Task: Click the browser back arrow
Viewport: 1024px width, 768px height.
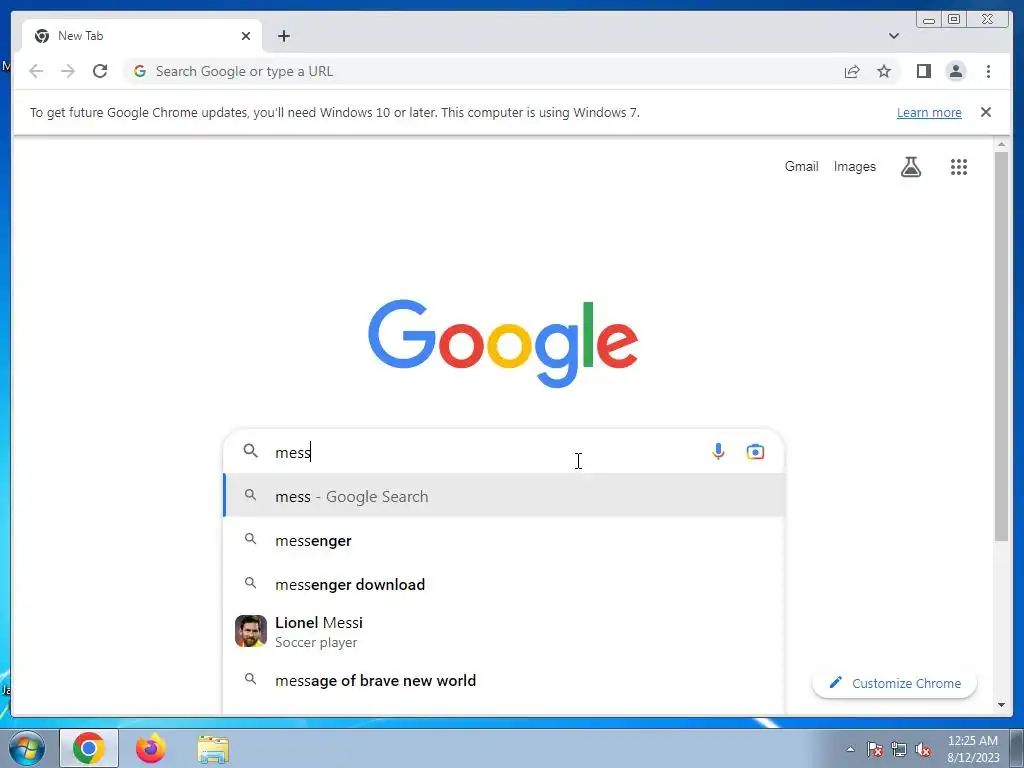Action: pyautogui.click(x=36, y=71)
